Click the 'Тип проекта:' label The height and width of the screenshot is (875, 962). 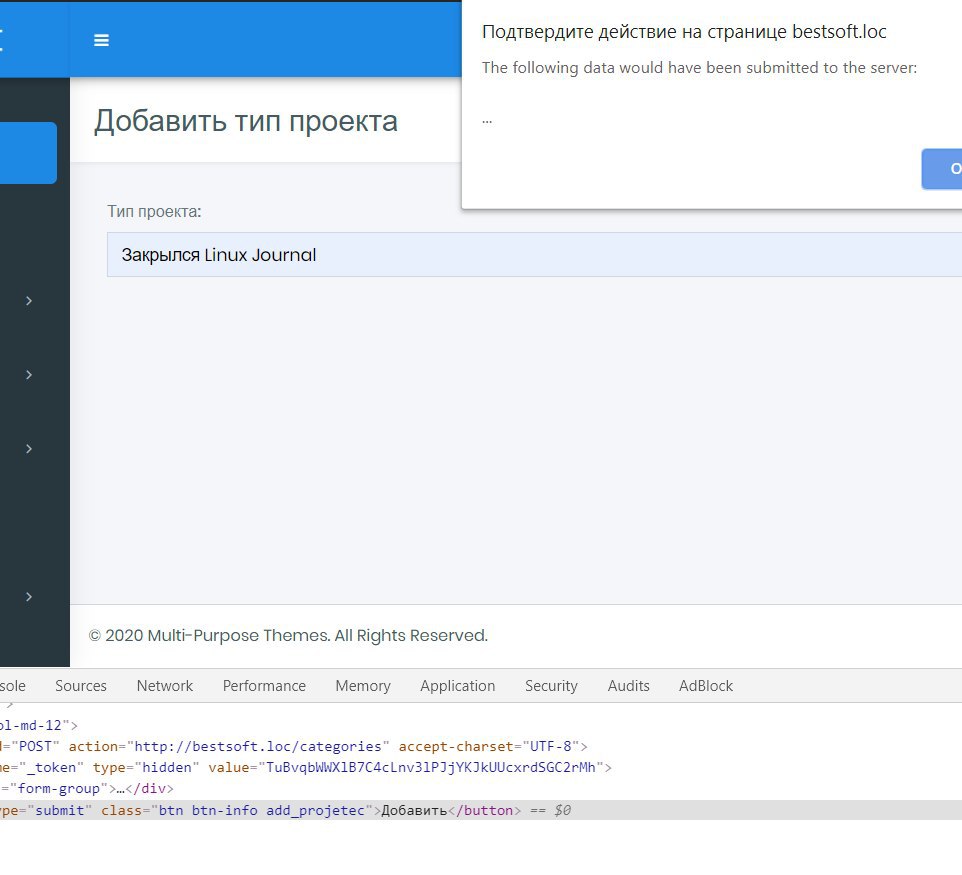154,212
